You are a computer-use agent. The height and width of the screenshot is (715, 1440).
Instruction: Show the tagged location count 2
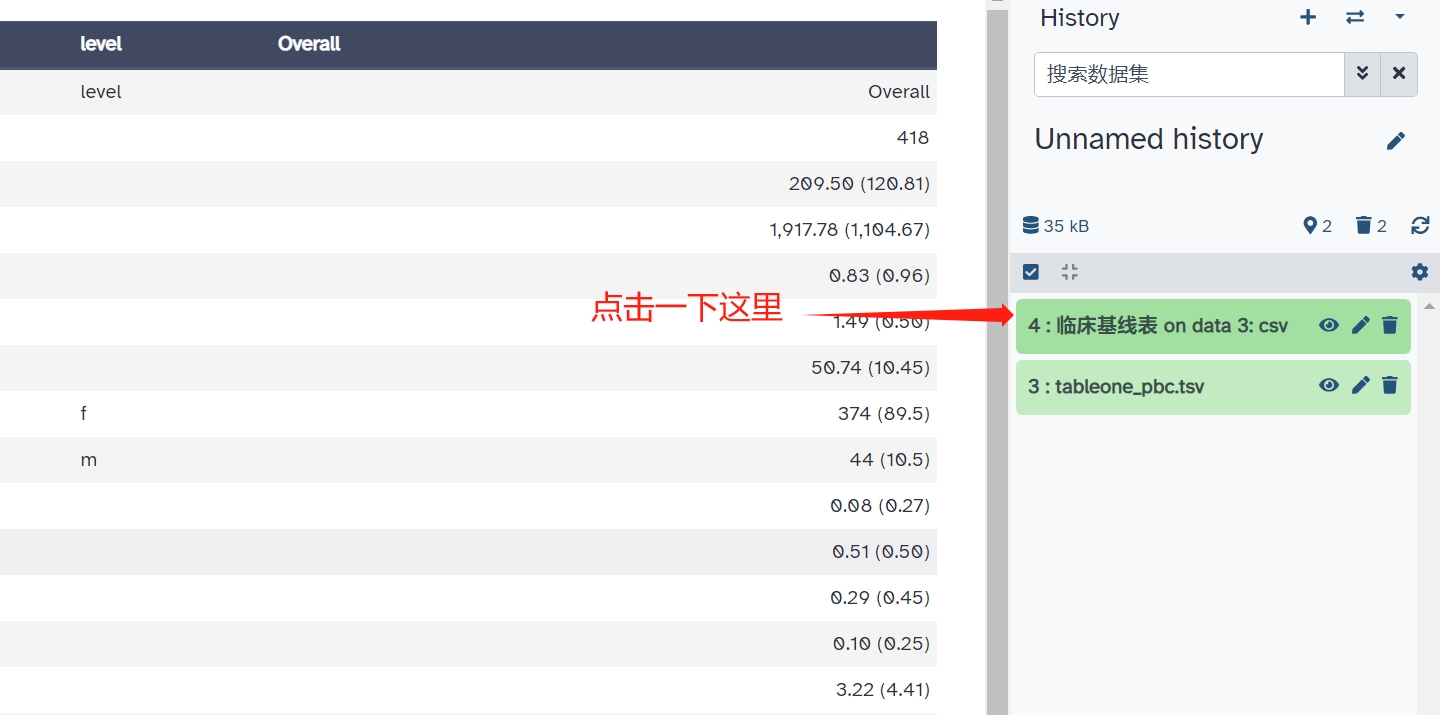coord(1318,226)
